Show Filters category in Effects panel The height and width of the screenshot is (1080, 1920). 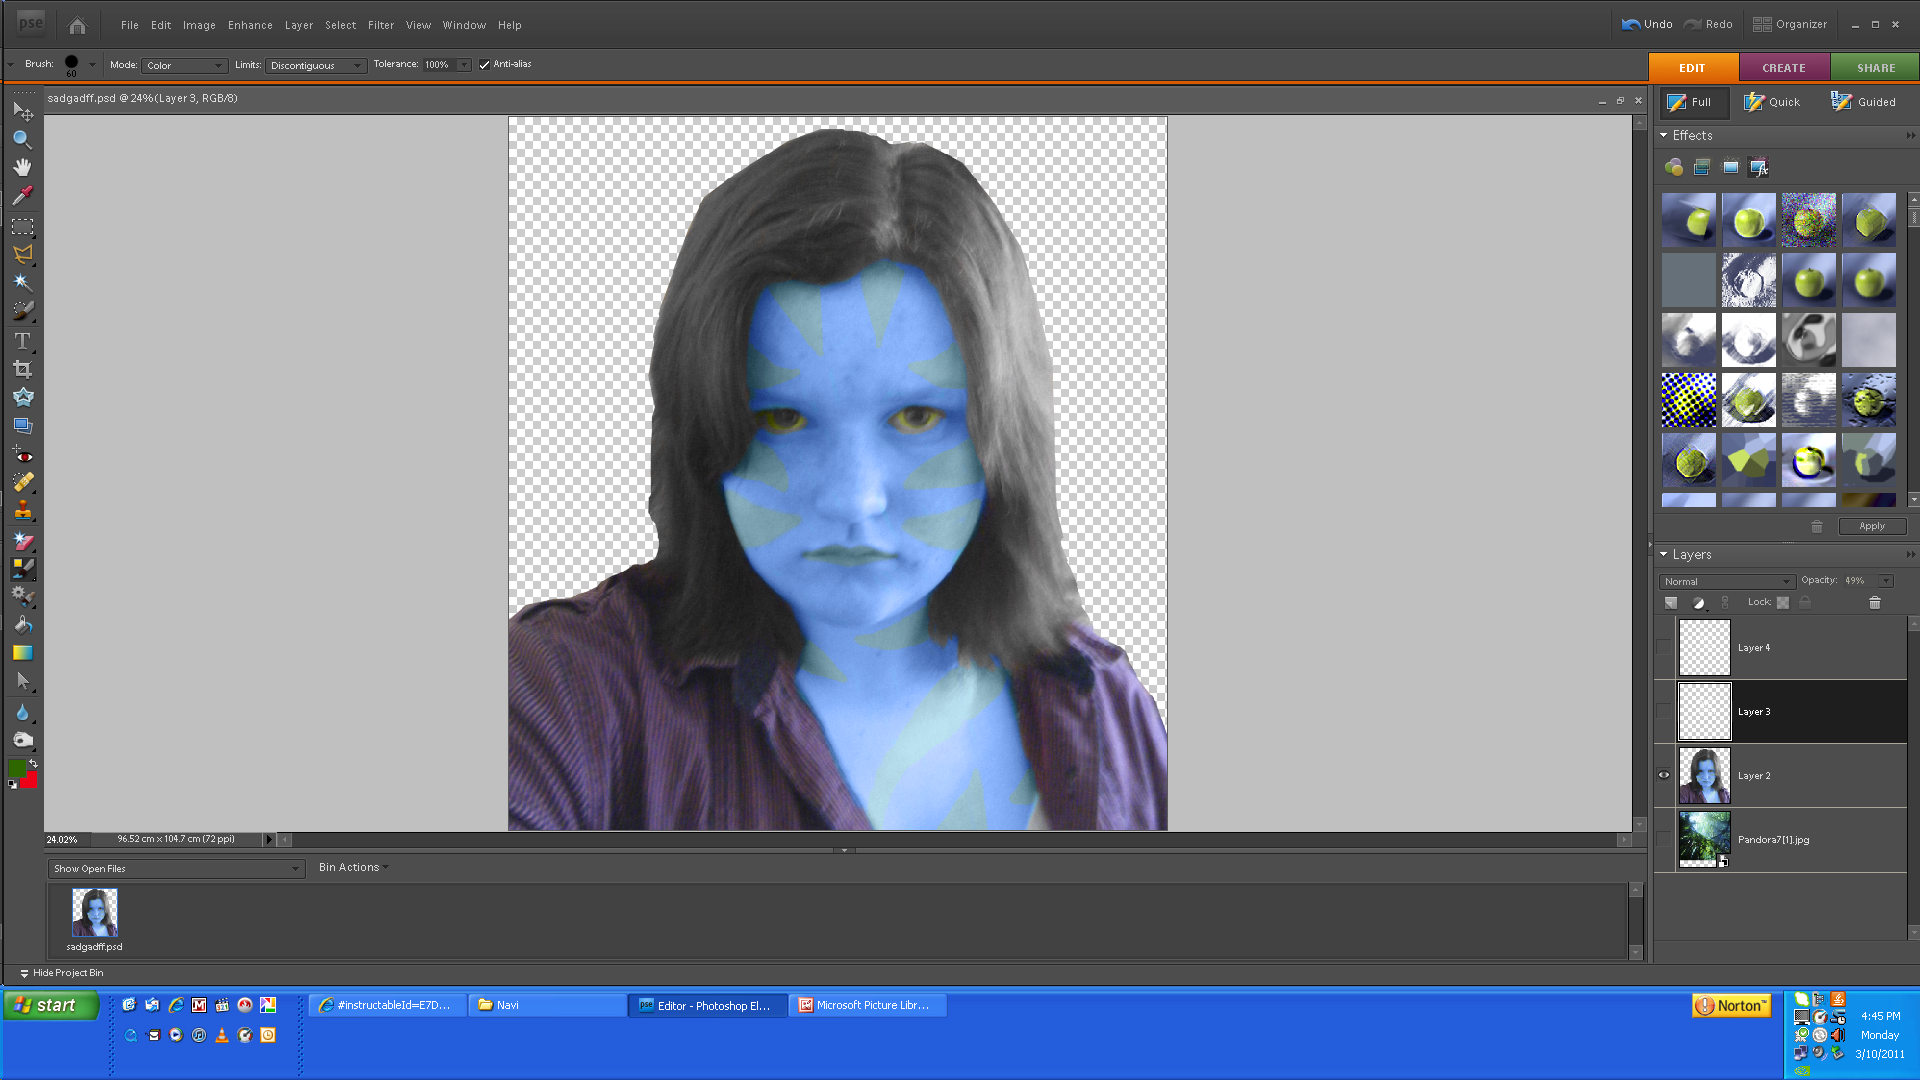1674,167
